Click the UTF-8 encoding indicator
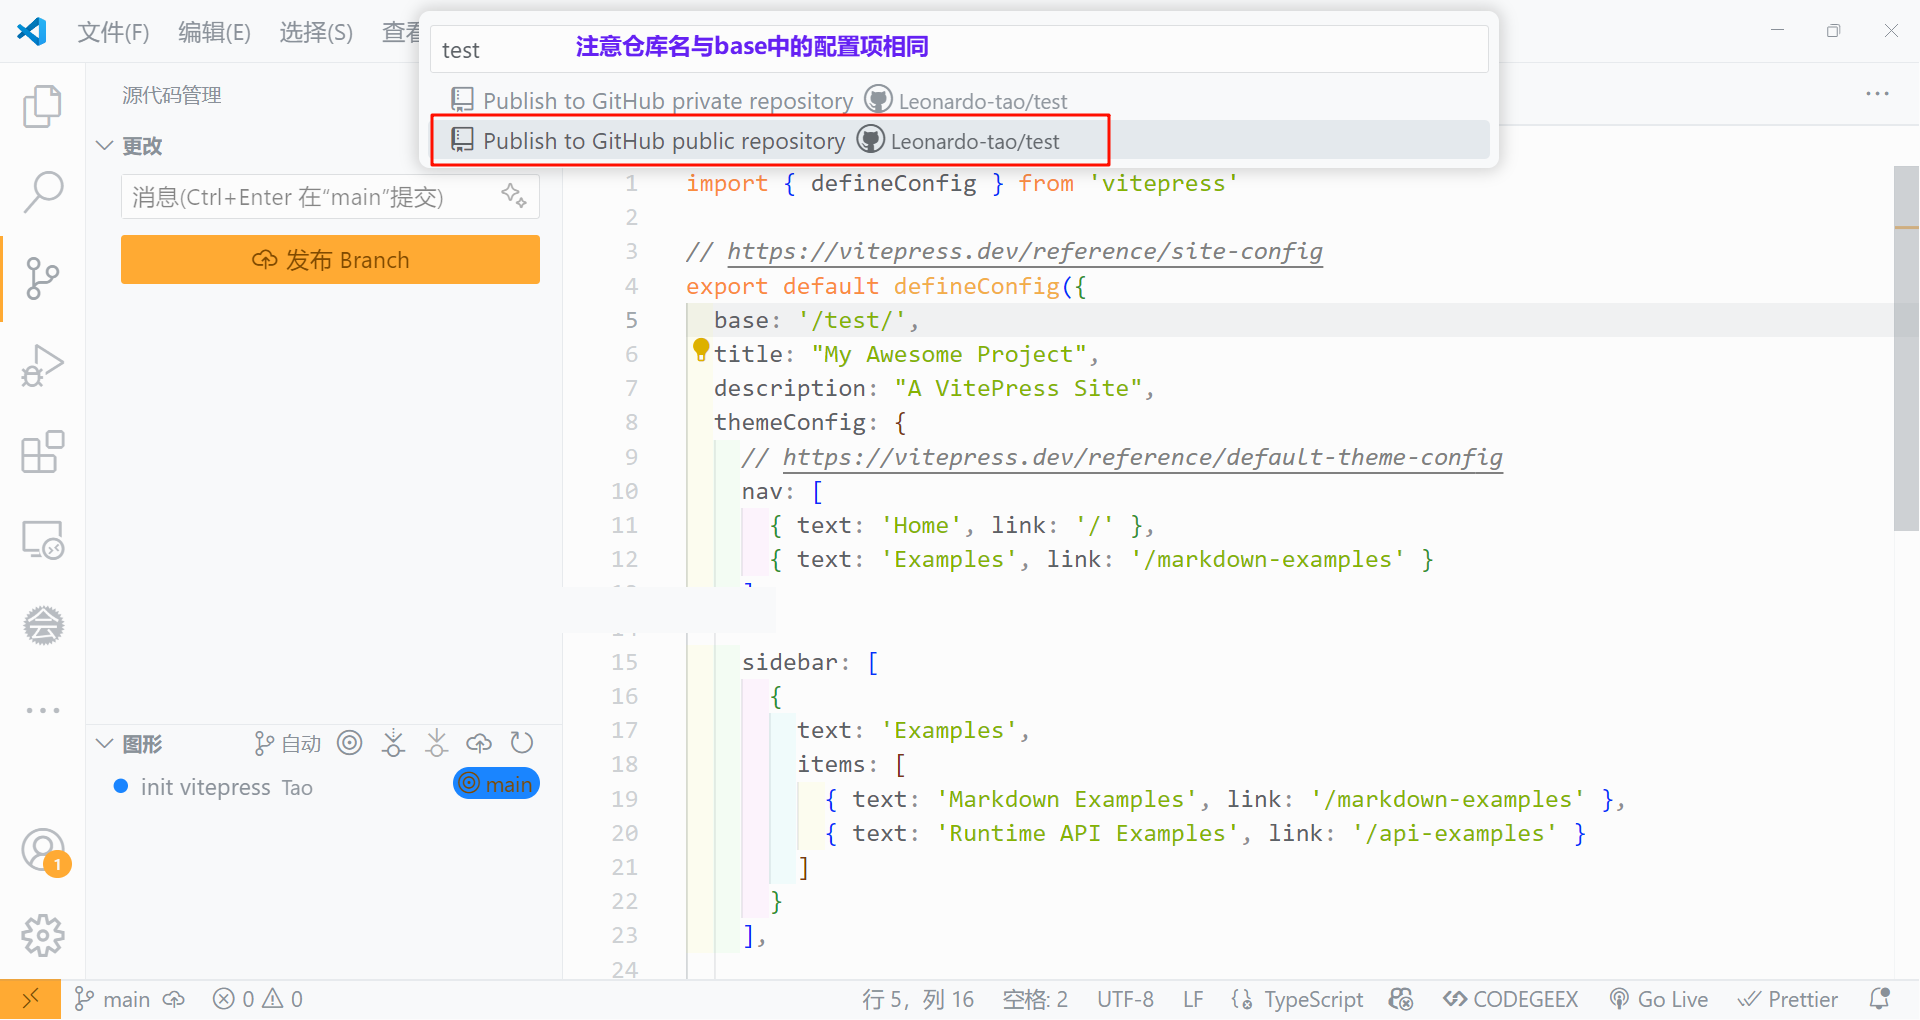 tap(1125, 999)
